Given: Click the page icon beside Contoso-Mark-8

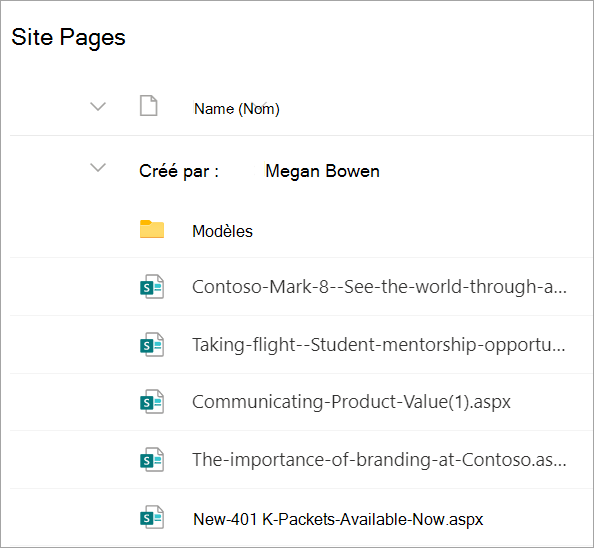Looking at the screenshot, I should click(152, 287).
